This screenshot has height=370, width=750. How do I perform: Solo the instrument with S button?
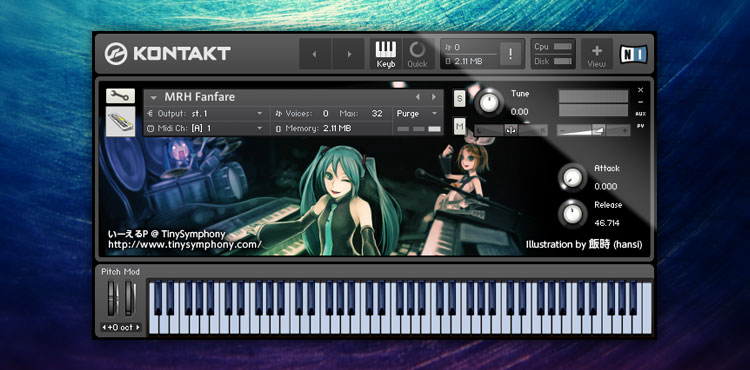(x=460, y=98)
